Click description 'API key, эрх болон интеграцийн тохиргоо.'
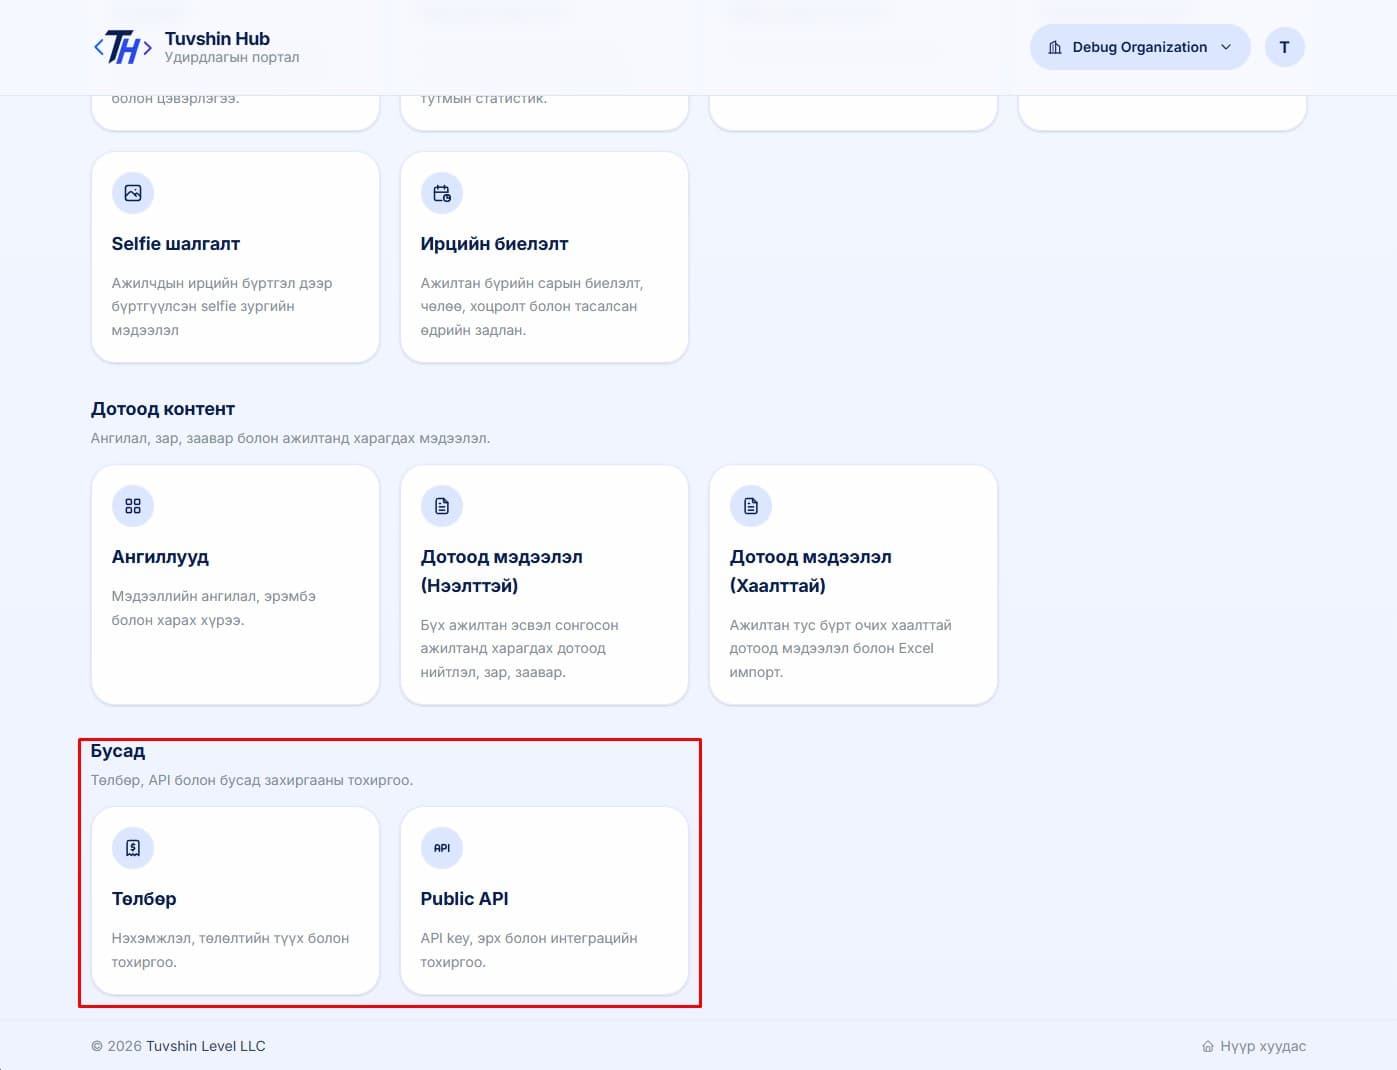Image resolution: width=1397 pixels, height=1070 pixels. pos(529,950)
